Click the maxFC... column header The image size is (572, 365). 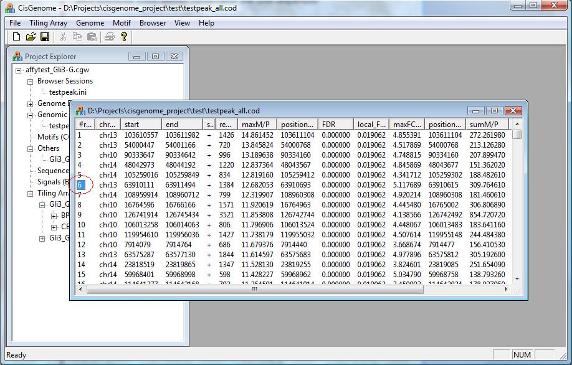pyautogui.click(x=407, y=124)
